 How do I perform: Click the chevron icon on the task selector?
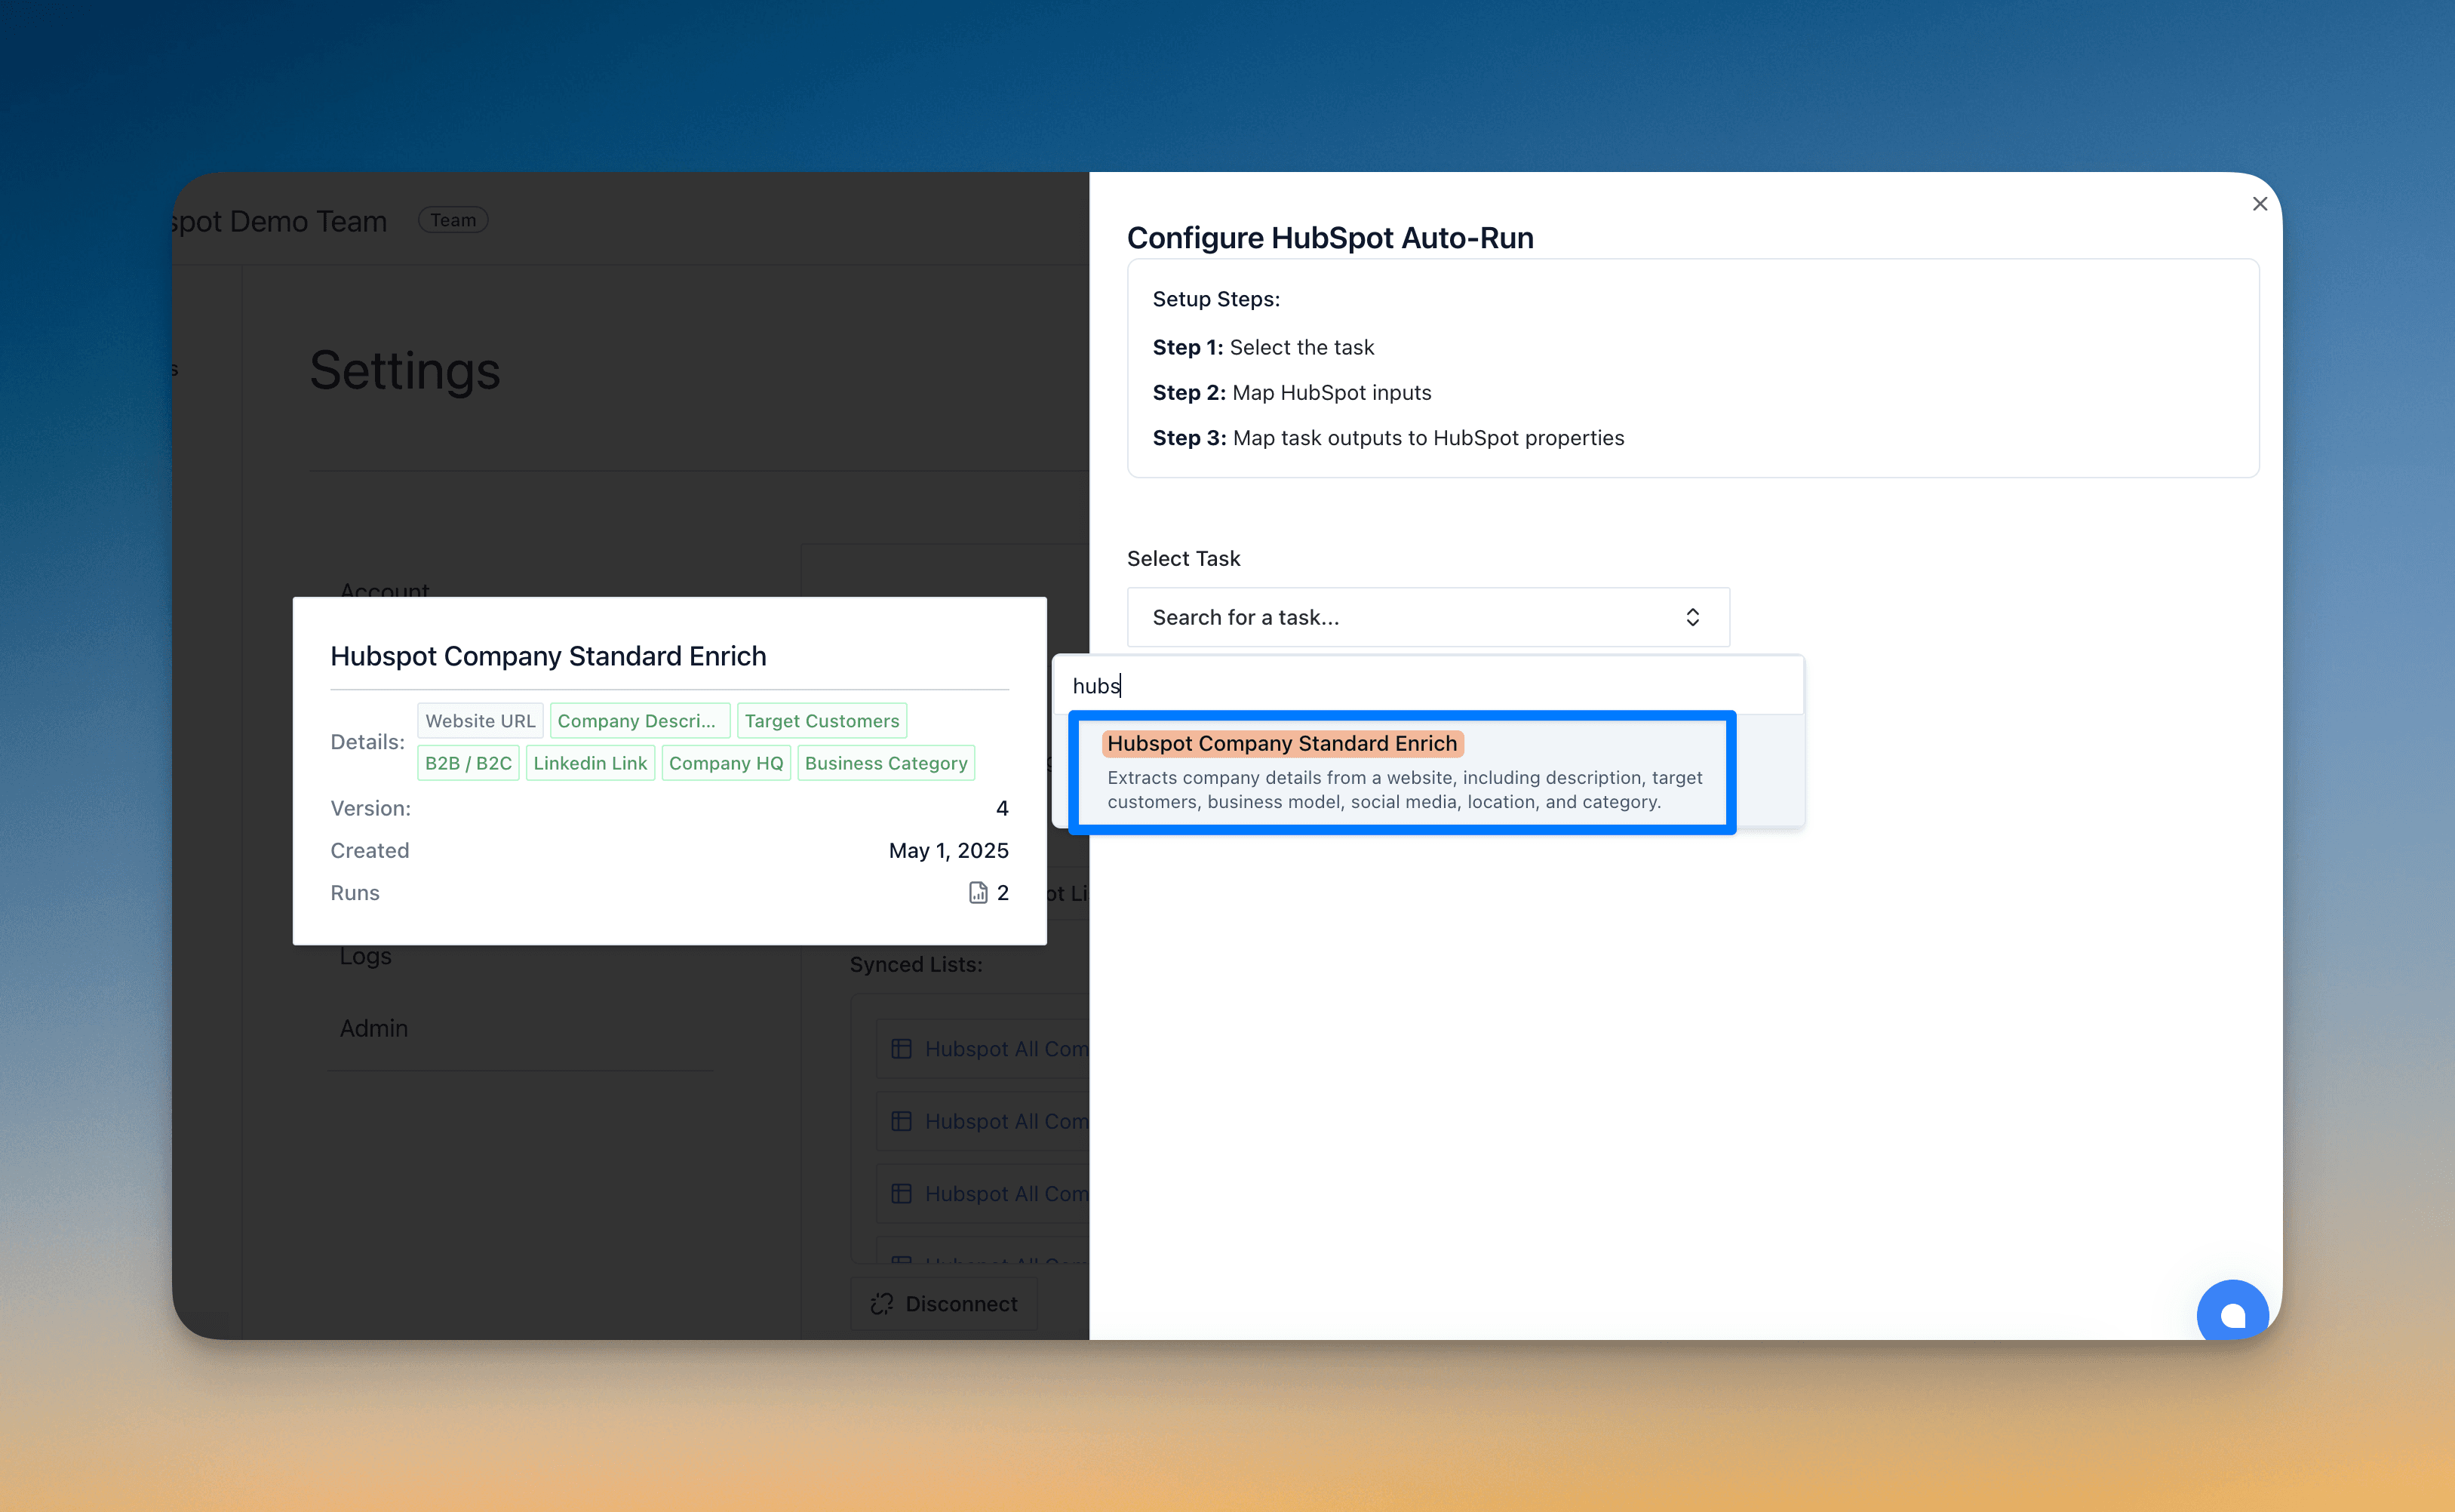(x=1692, y=616)
